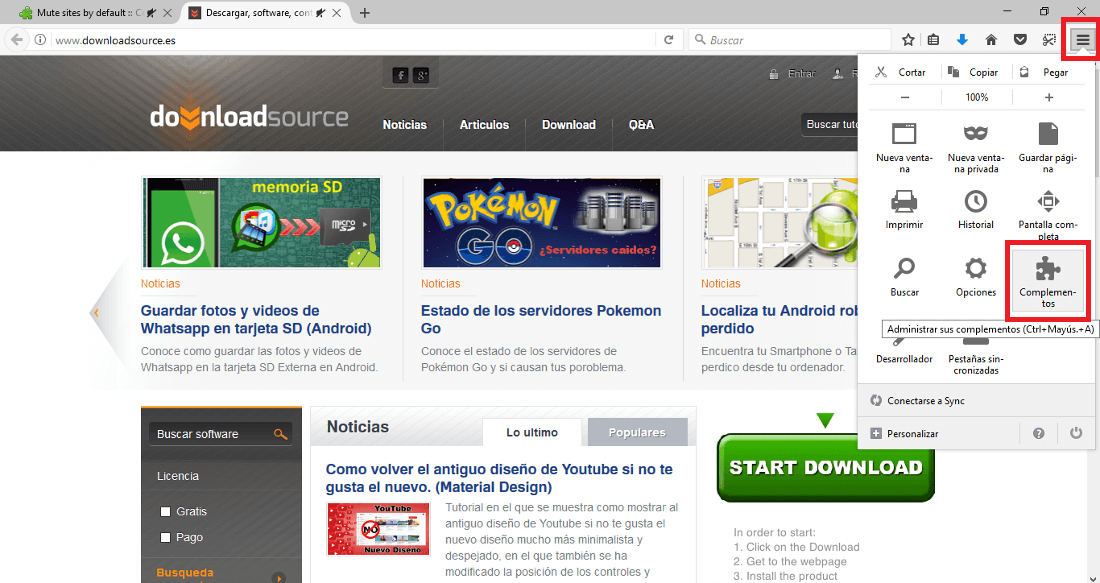Click Copiar in edit controls
1100x583 pixels.
974,72
